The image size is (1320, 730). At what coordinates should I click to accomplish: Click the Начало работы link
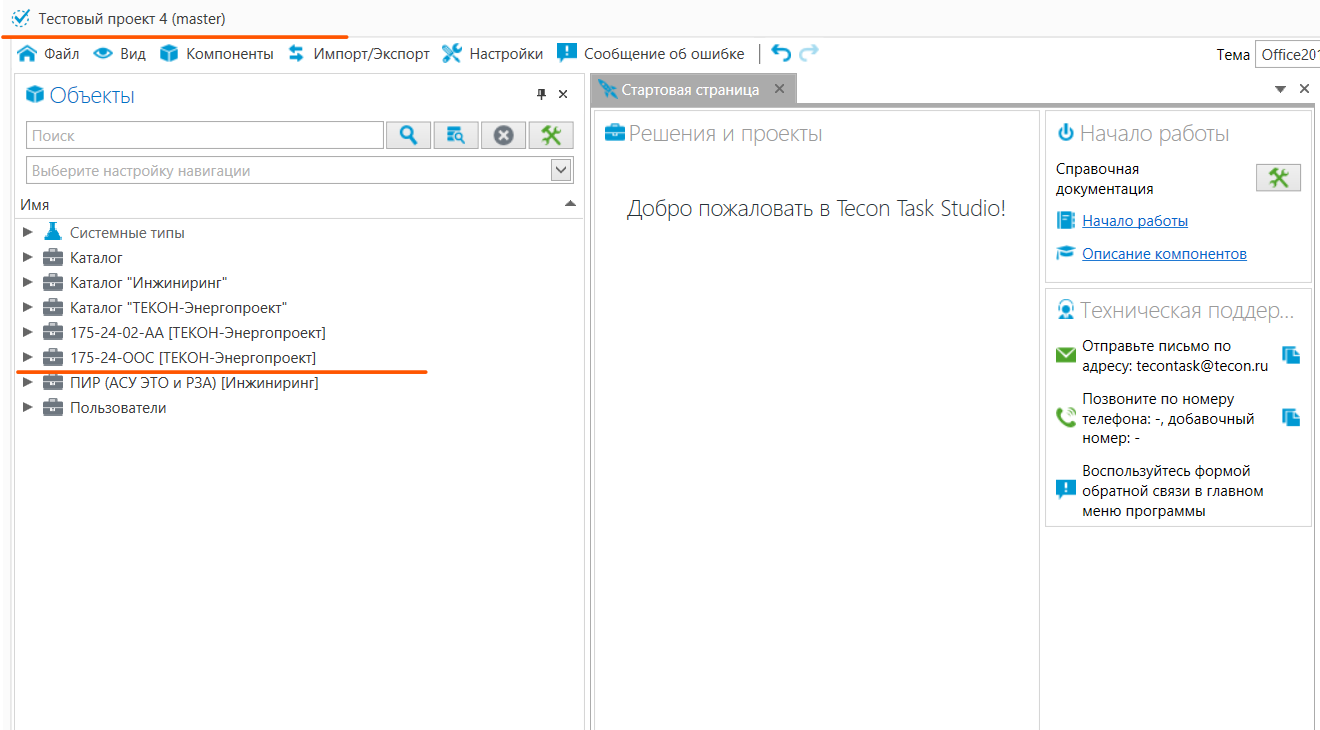(x=1135, y=221)
